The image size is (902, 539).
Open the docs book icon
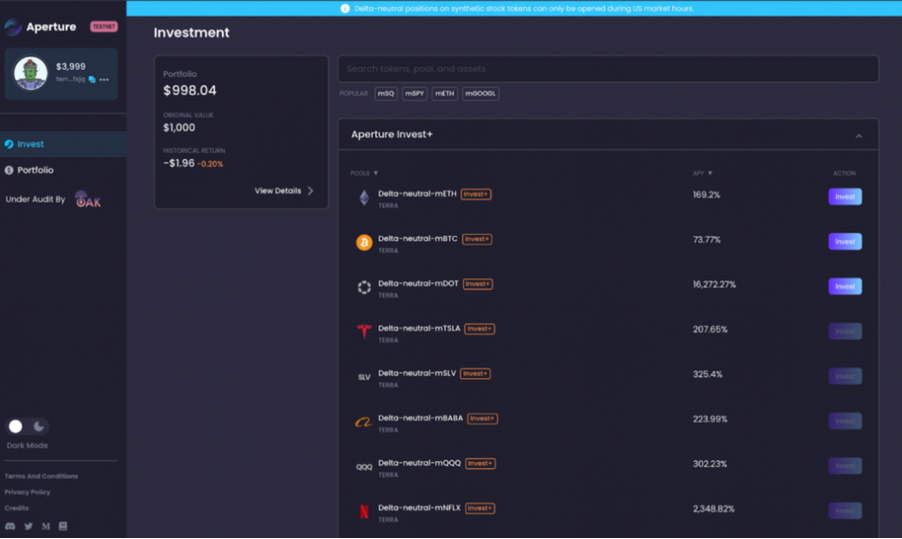click(x=63, y=526)
